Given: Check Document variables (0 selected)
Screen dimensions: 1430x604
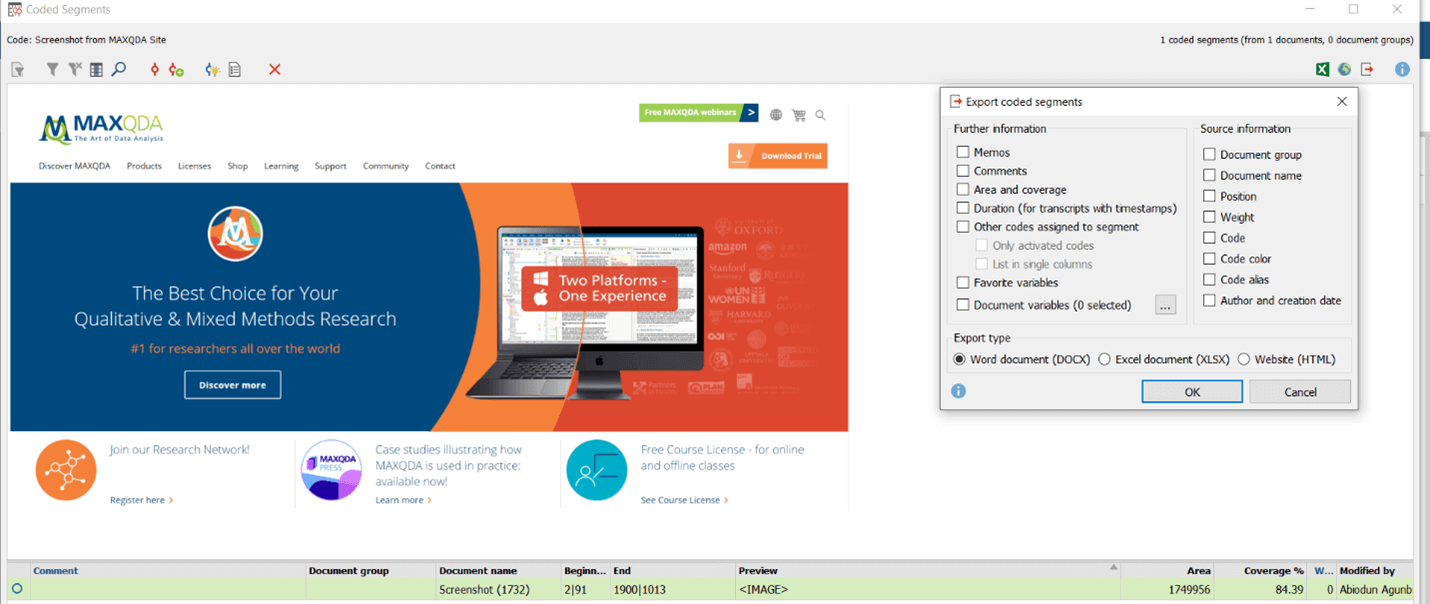Looking at the screenshot, I should [x=963, y=305].
